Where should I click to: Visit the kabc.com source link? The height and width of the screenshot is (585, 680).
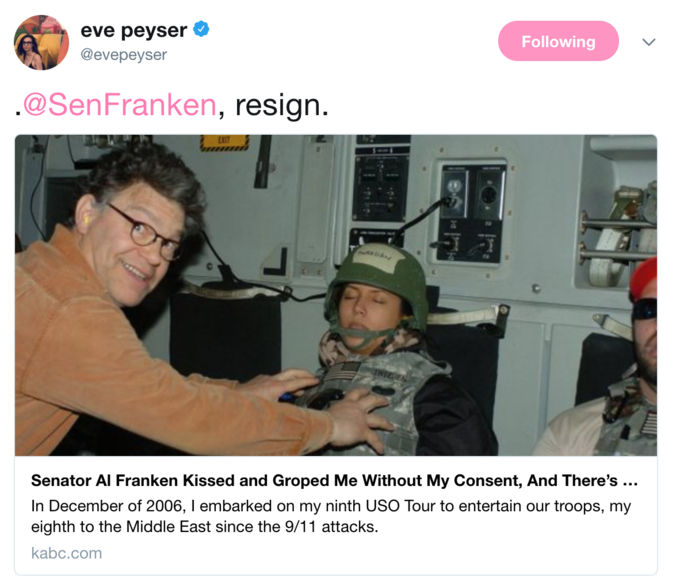tap(66, 553)
